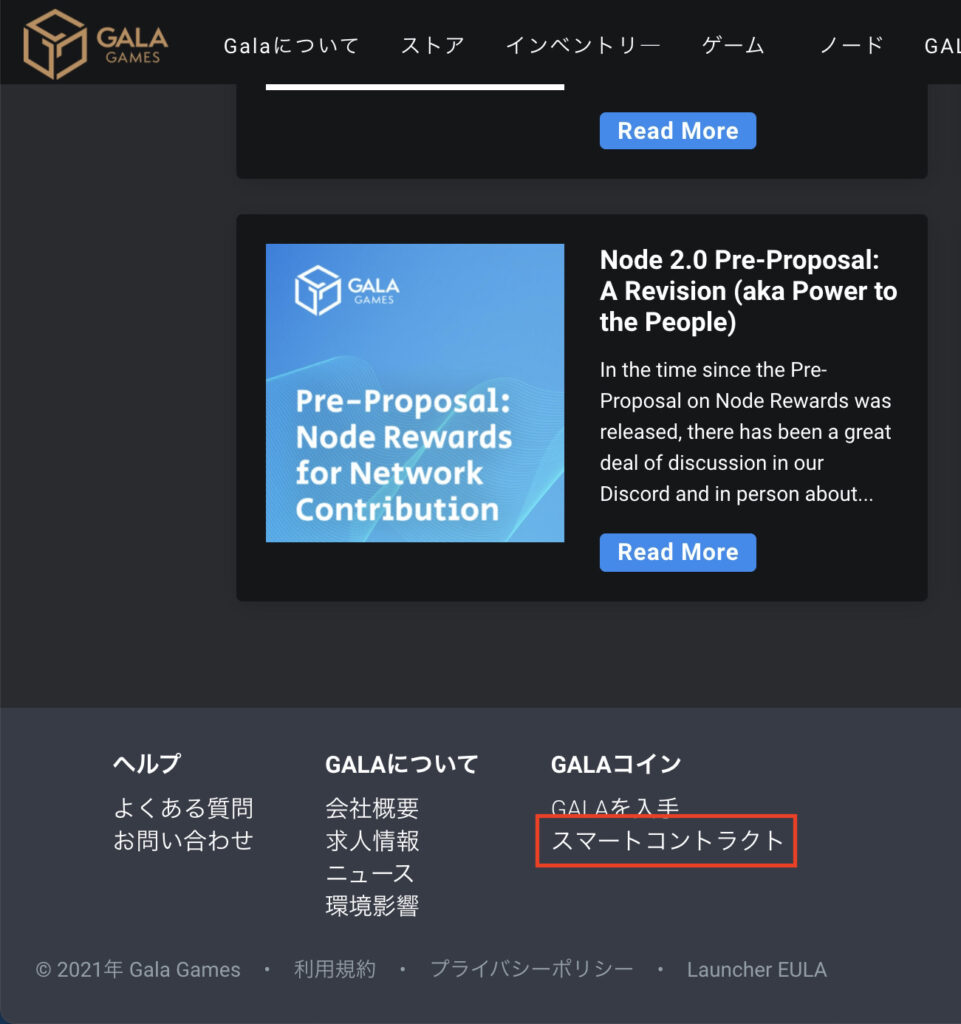
Task: Open 環境影響 footer link
Action: coord(372,906)
